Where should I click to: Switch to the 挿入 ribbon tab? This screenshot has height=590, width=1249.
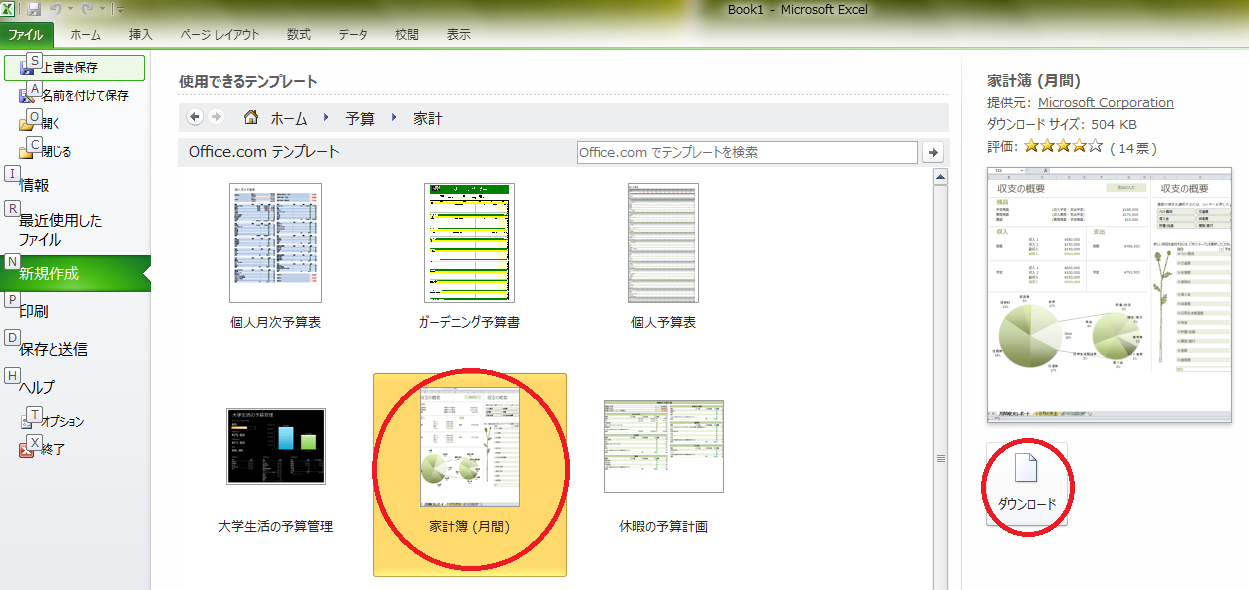pyautogui.click(x=141, y=34)
